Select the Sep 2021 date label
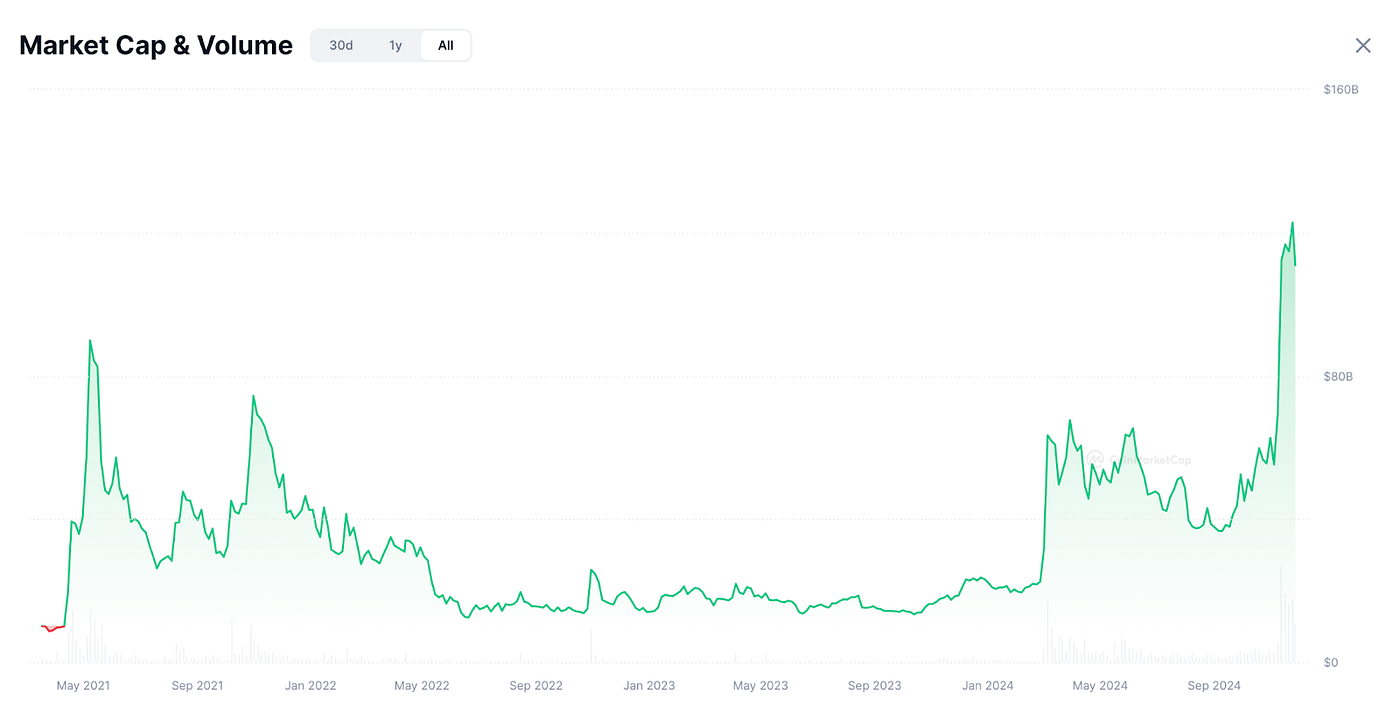This screenshot has width=1400, height=726. click(197, 685)
